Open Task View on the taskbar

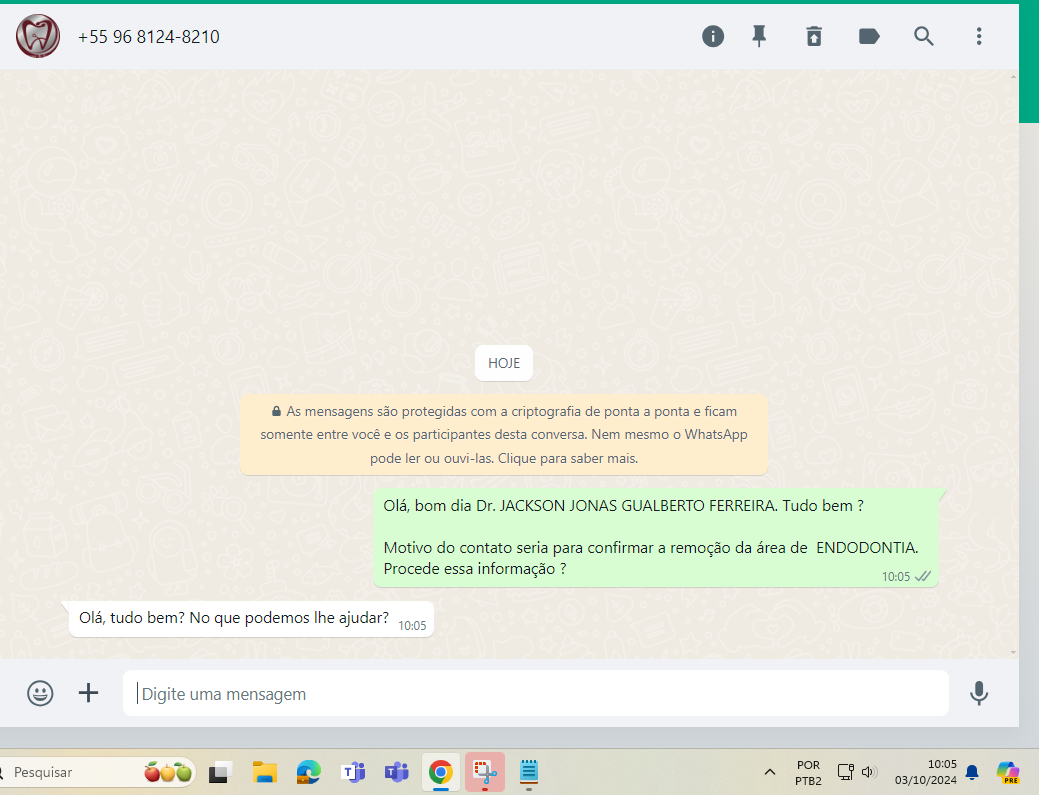(221, 772)
